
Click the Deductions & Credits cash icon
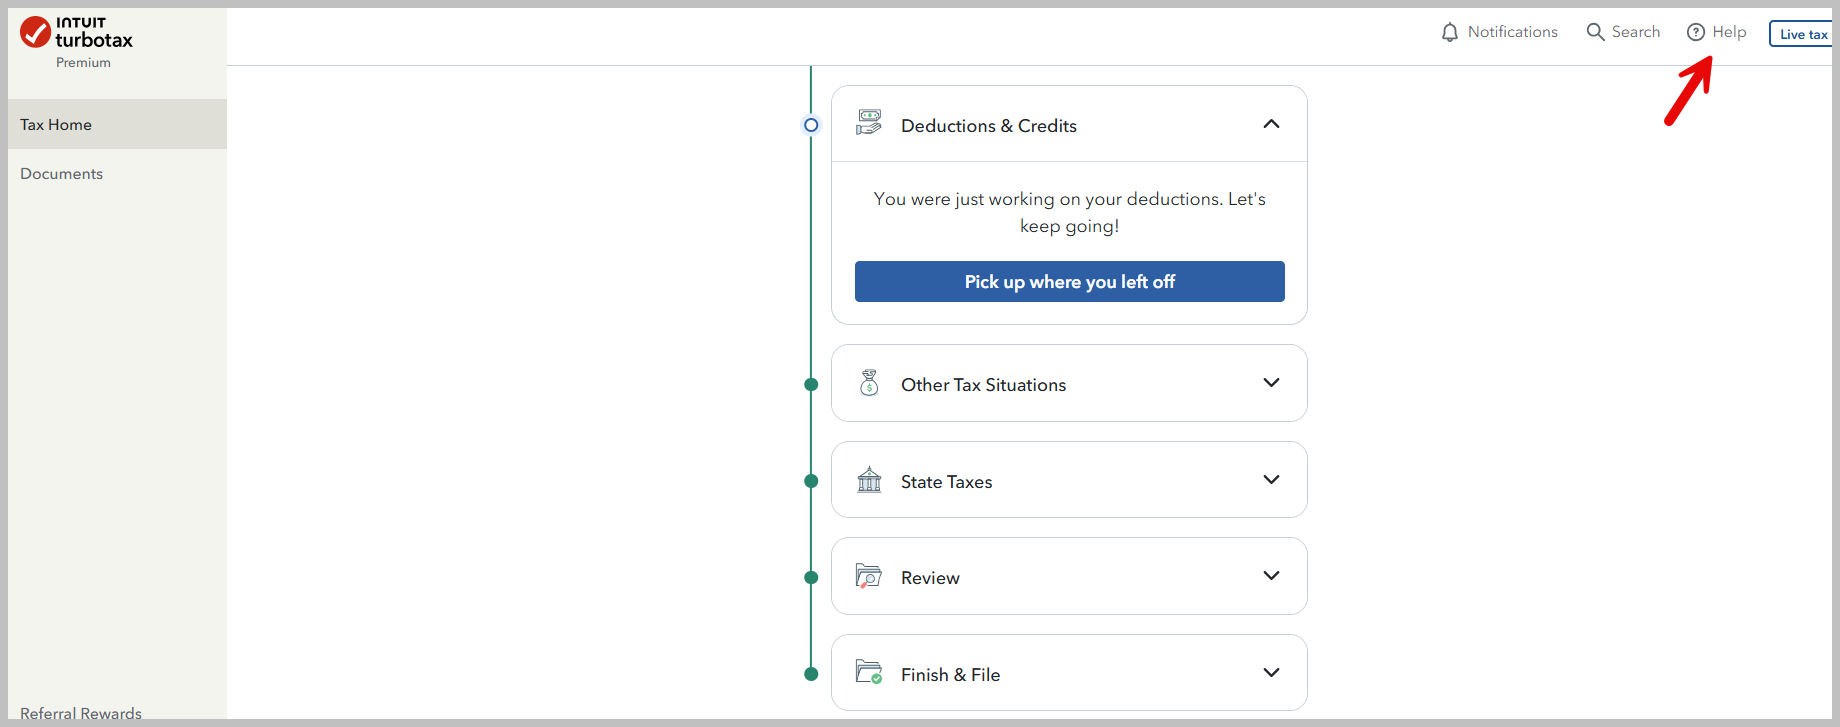tap(869, 123)
